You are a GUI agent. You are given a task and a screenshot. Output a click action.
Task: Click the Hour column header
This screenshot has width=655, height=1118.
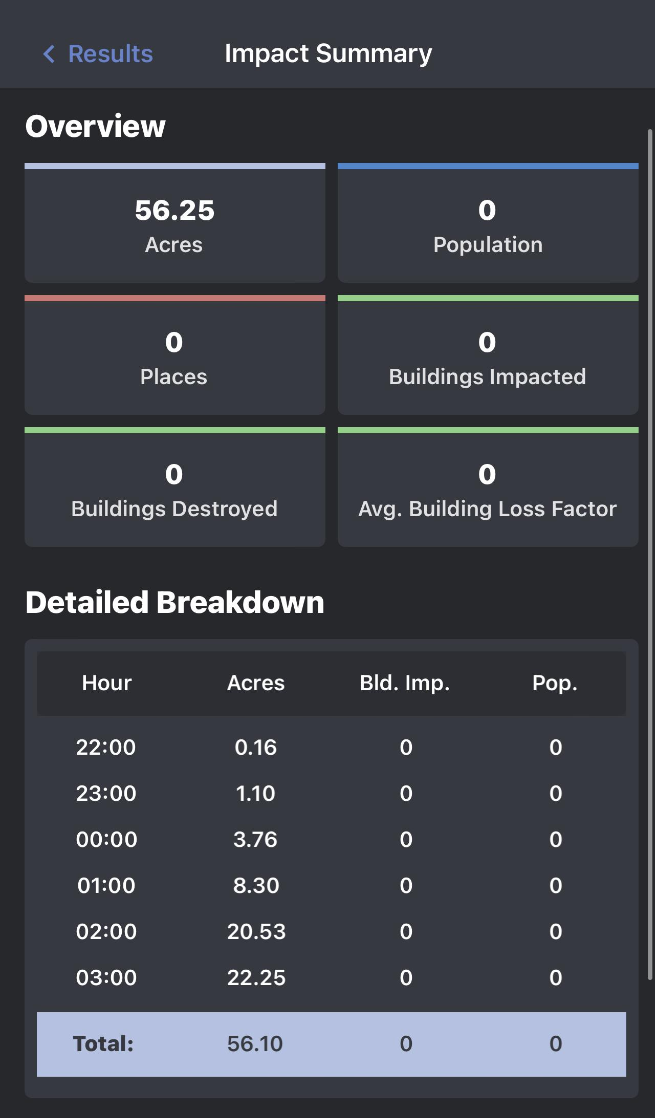(107, 684)
